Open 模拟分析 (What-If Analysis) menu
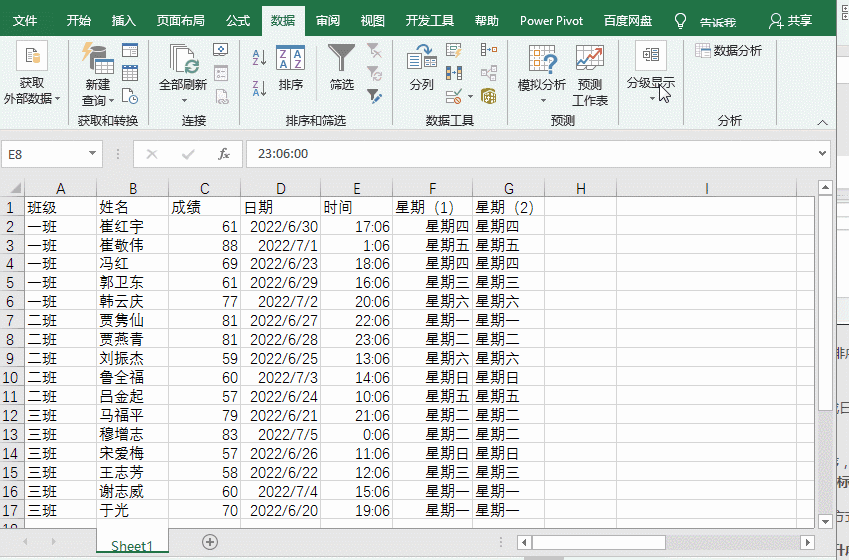This screenshot has height=560, width=849. click(541, 75)
